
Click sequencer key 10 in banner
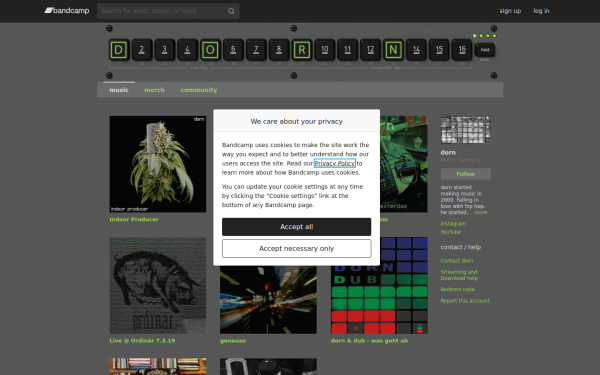pyautogui.click(x=324, y=50)
